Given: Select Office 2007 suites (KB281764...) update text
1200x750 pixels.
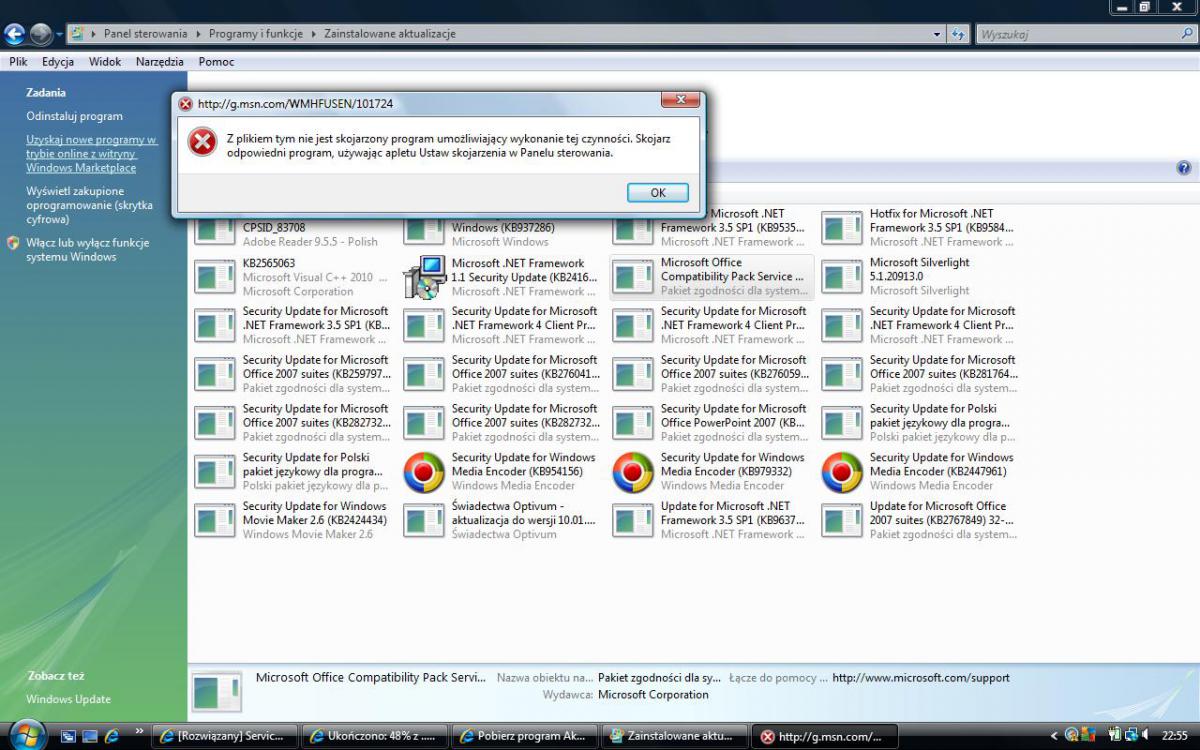Looking at the screenshot, I should click(944, 374).
